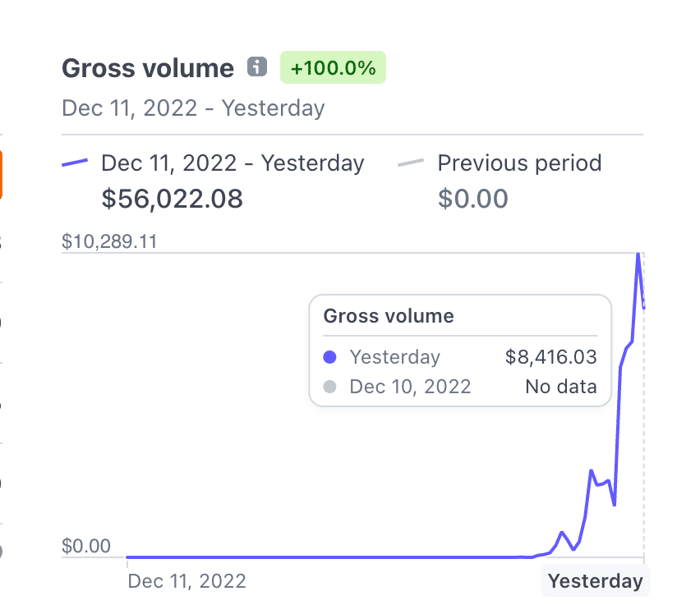Click the $56,022.08 total amount
This screenshot has width=700, height=614.
[x=172, y=198]
